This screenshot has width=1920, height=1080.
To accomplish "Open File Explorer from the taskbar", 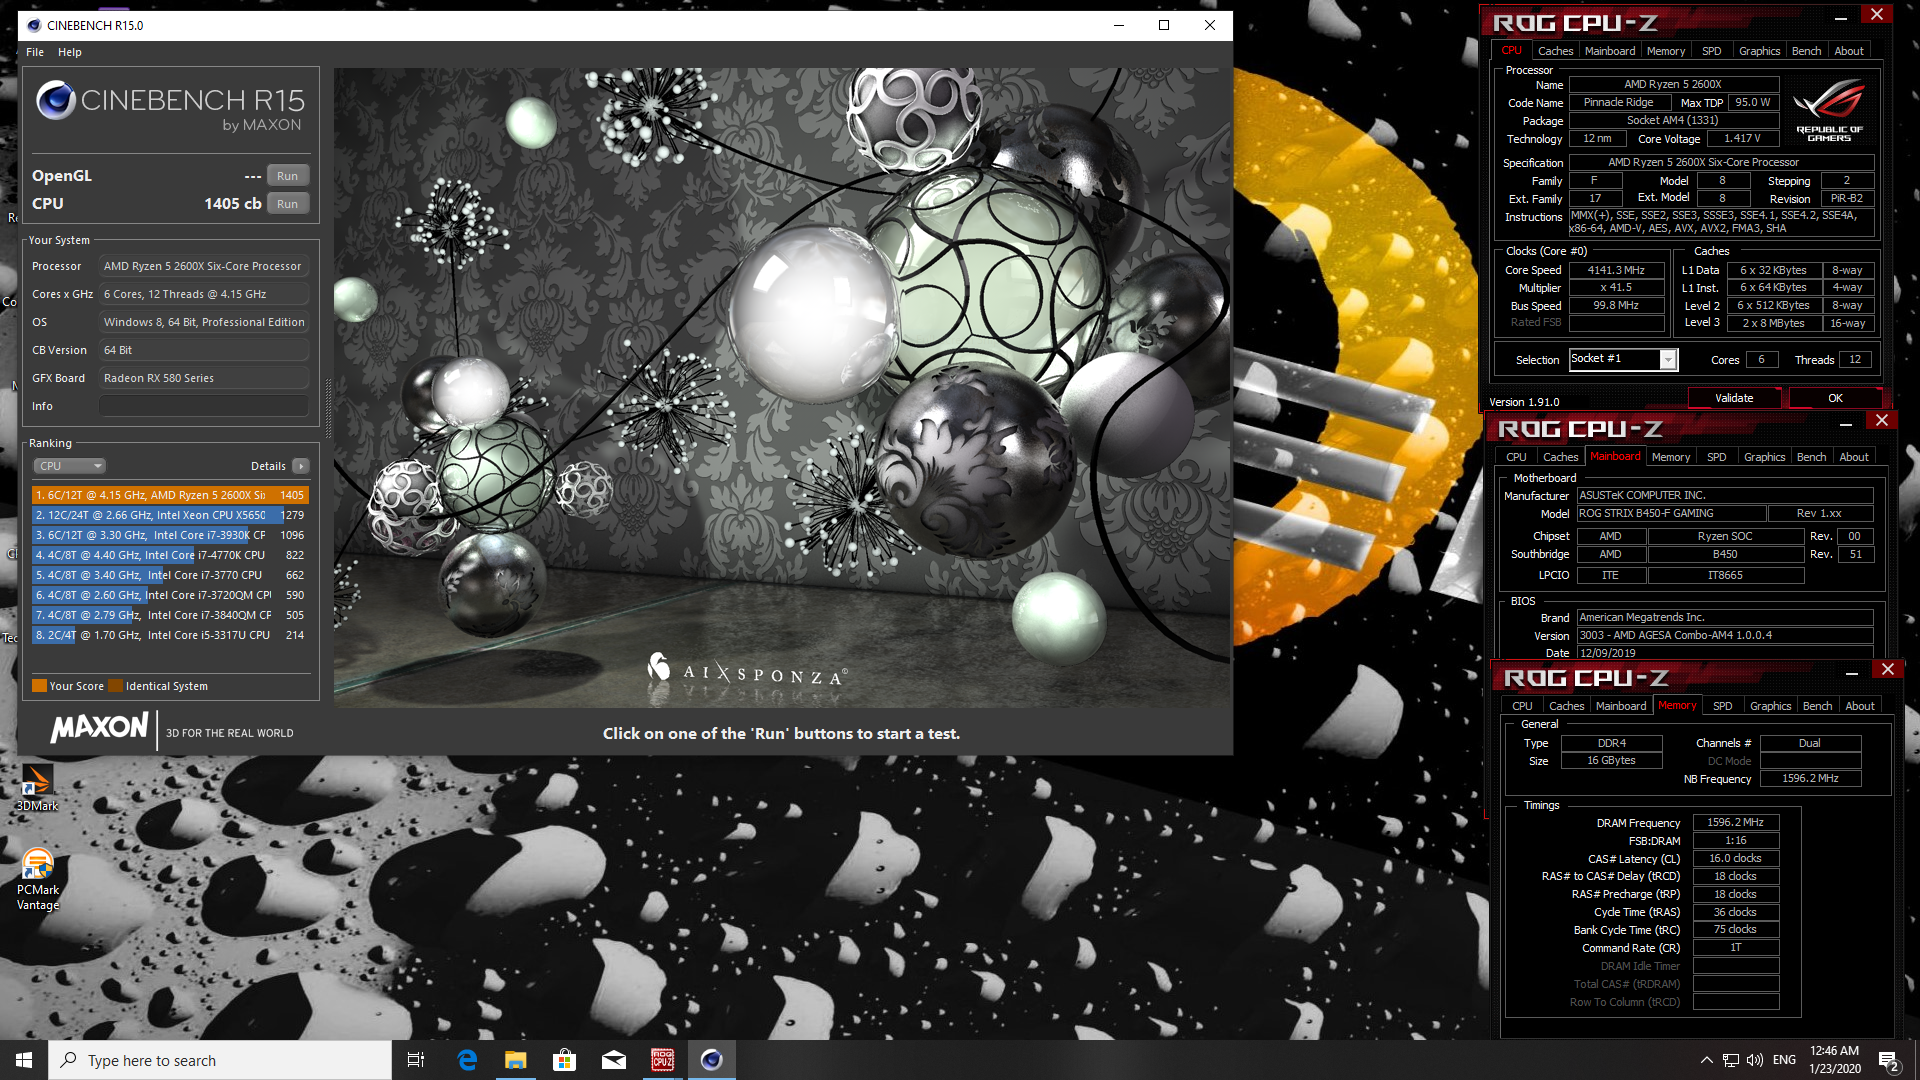I will point(516,1060).
